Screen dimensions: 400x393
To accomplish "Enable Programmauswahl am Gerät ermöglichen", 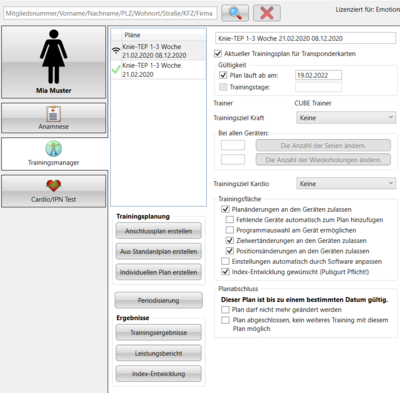I will tap(230, 230).
